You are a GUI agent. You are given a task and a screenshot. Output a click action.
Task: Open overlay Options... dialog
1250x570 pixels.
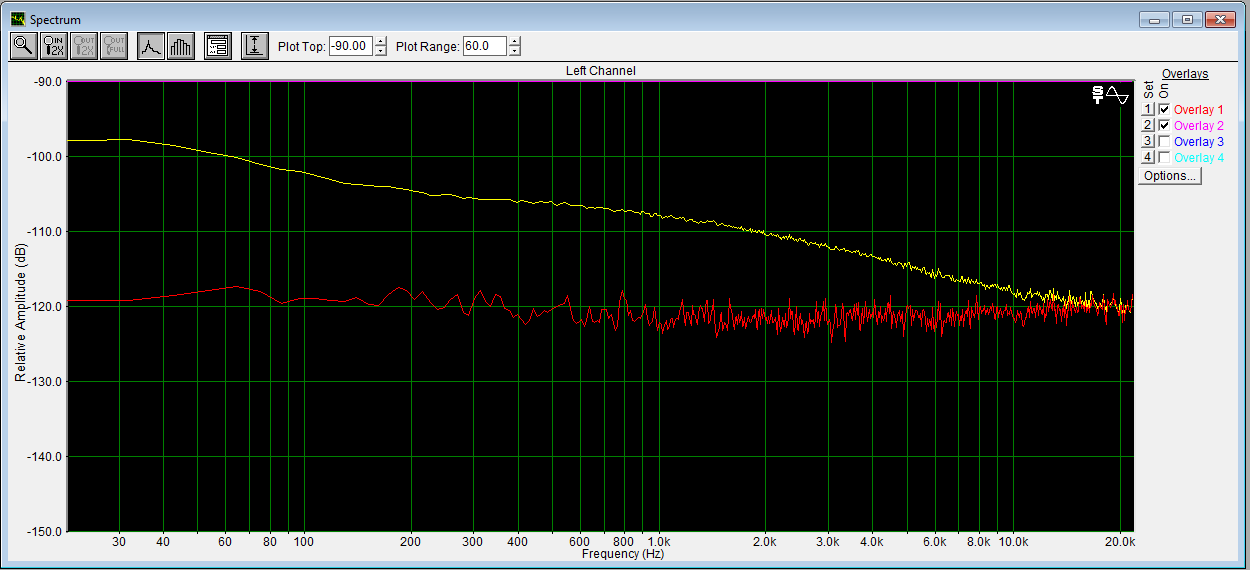(1170, 175)
